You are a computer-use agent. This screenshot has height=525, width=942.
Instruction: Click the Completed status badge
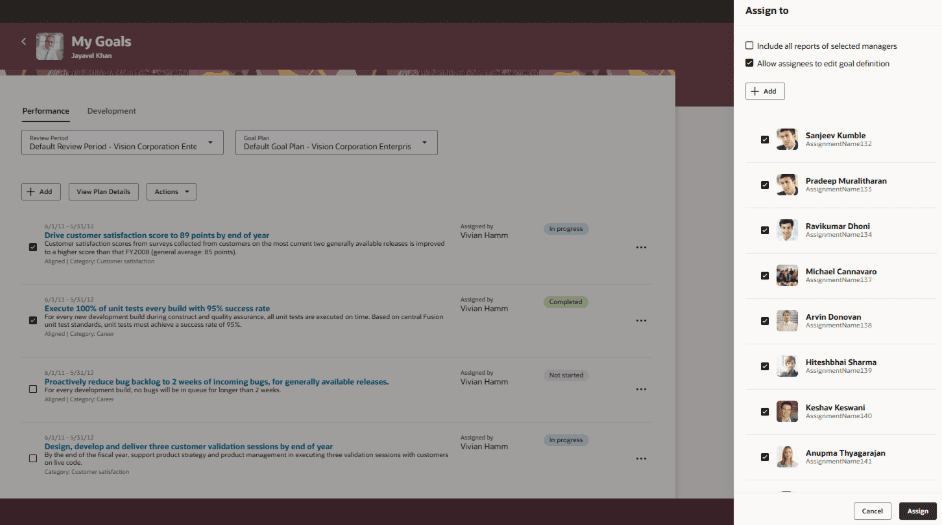(565, 302)
